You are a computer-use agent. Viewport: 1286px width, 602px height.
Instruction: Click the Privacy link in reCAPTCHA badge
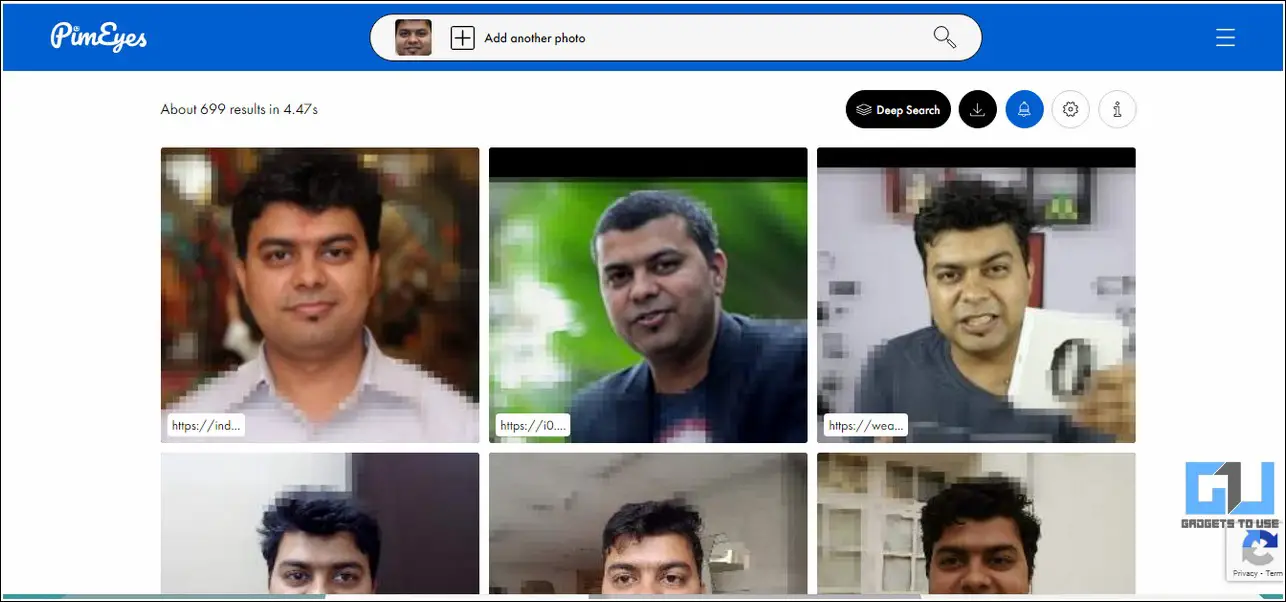point(1244,573)
